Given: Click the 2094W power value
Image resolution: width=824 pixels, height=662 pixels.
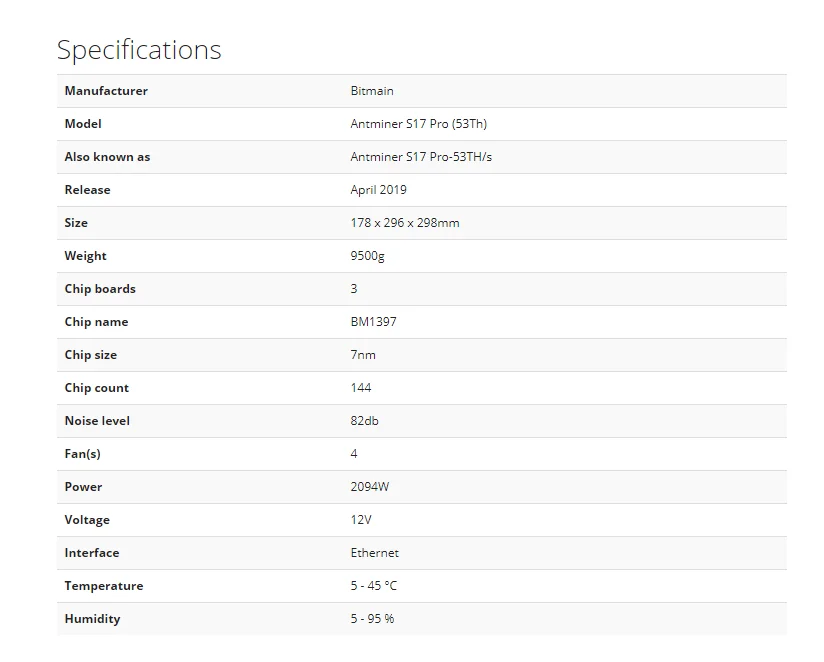Looking at the screenshot, I should (370, 487).
